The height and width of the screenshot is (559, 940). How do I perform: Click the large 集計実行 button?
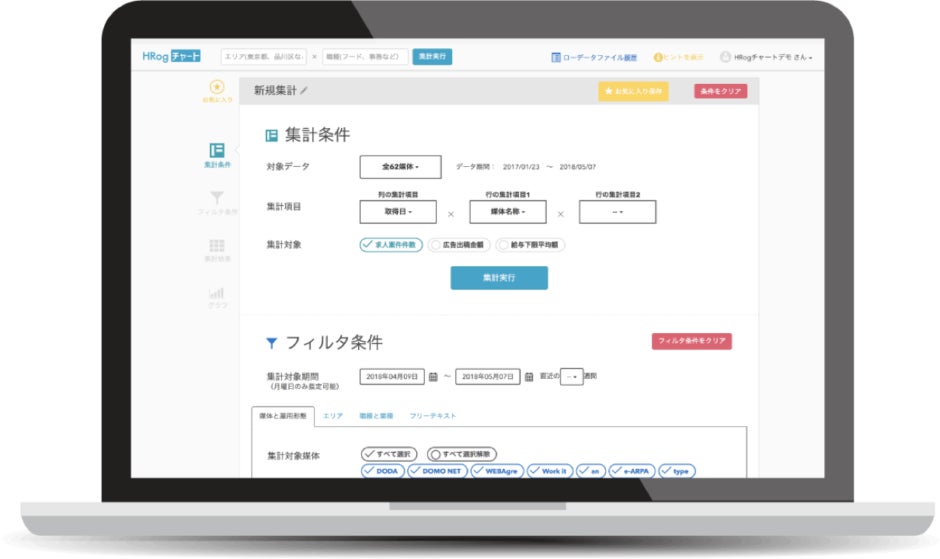click(499, 278)
